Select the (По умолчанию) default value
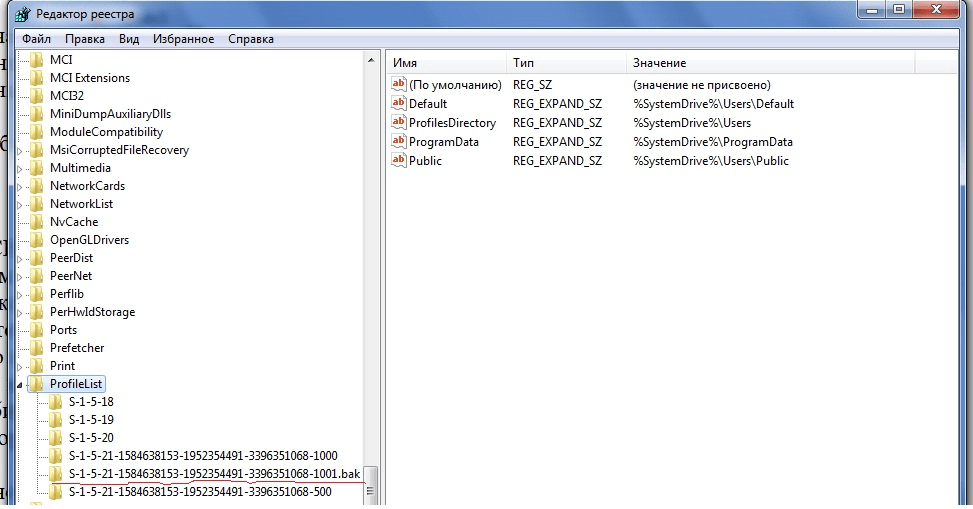Screen dimensions: 973x509 point(455,85)
